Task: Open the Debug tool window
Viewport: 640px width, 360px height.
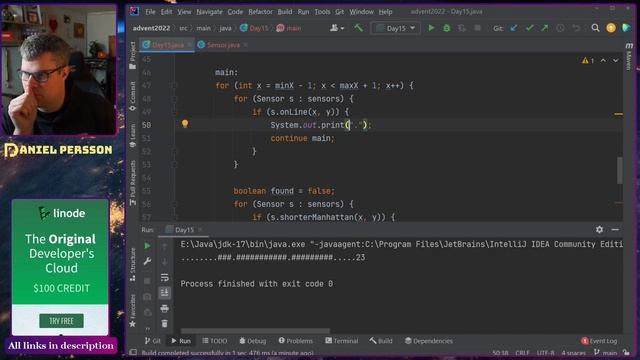Action: click(x=253, y=341)
